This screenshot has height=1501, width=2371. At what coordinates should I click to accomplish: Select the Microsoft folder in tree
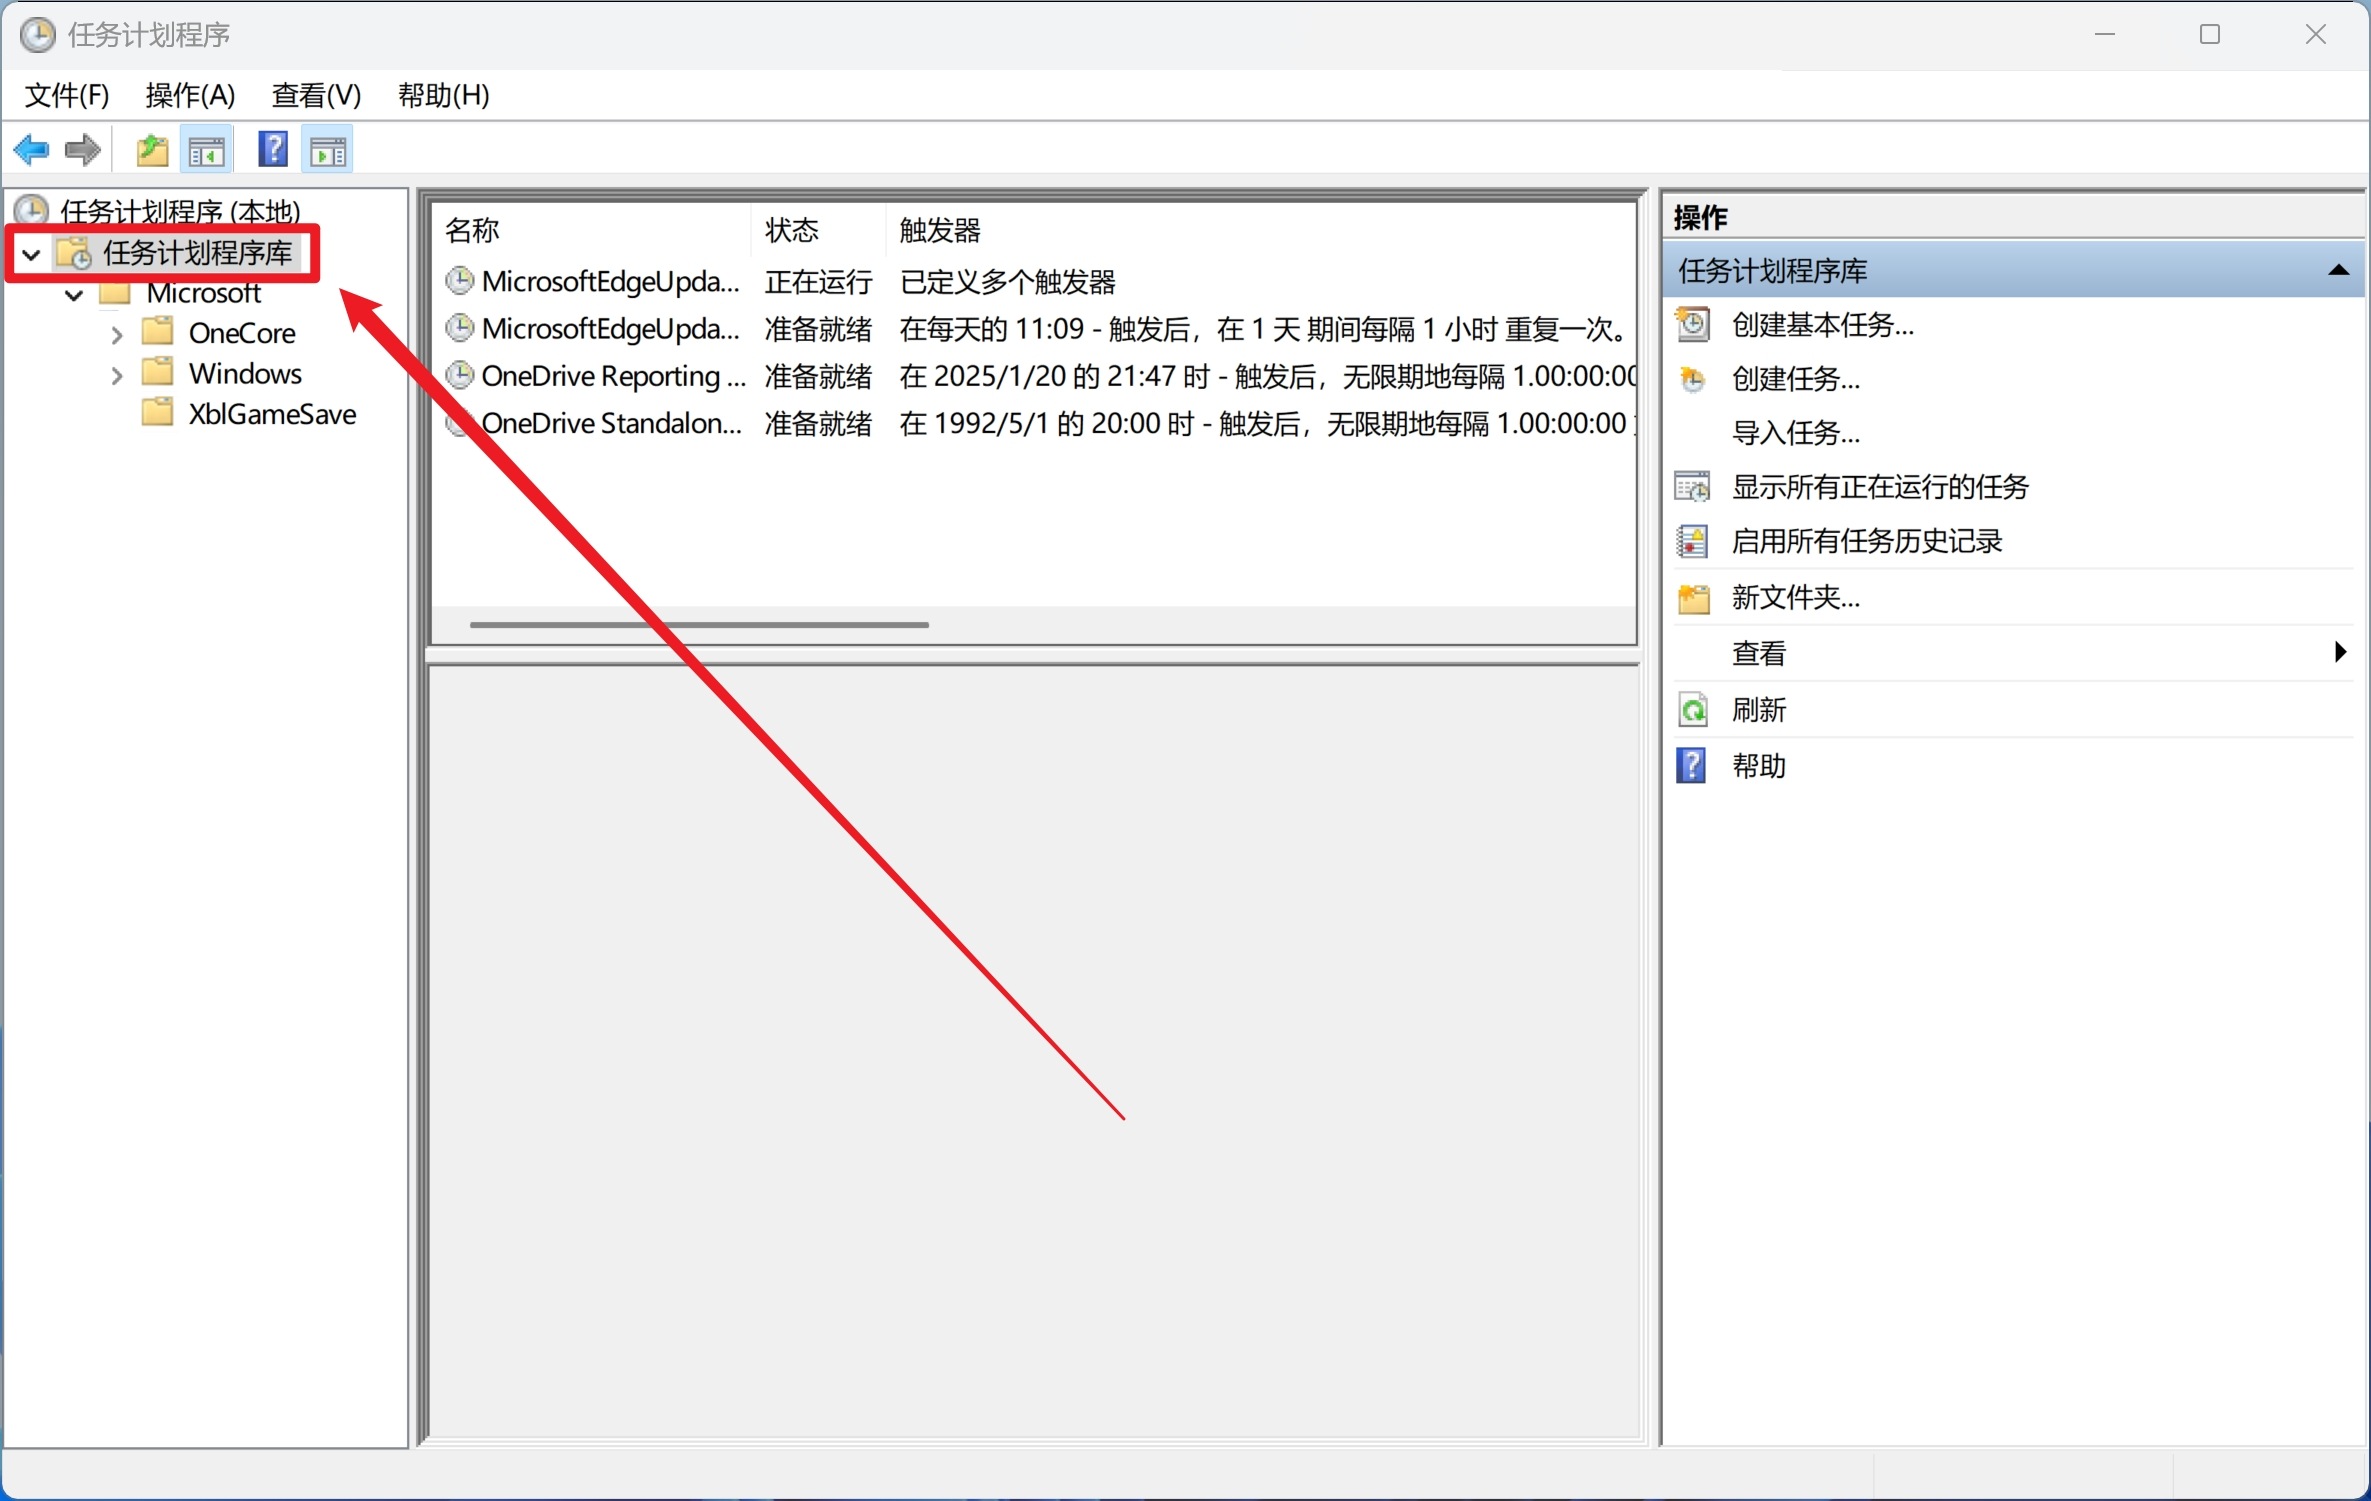203,293
